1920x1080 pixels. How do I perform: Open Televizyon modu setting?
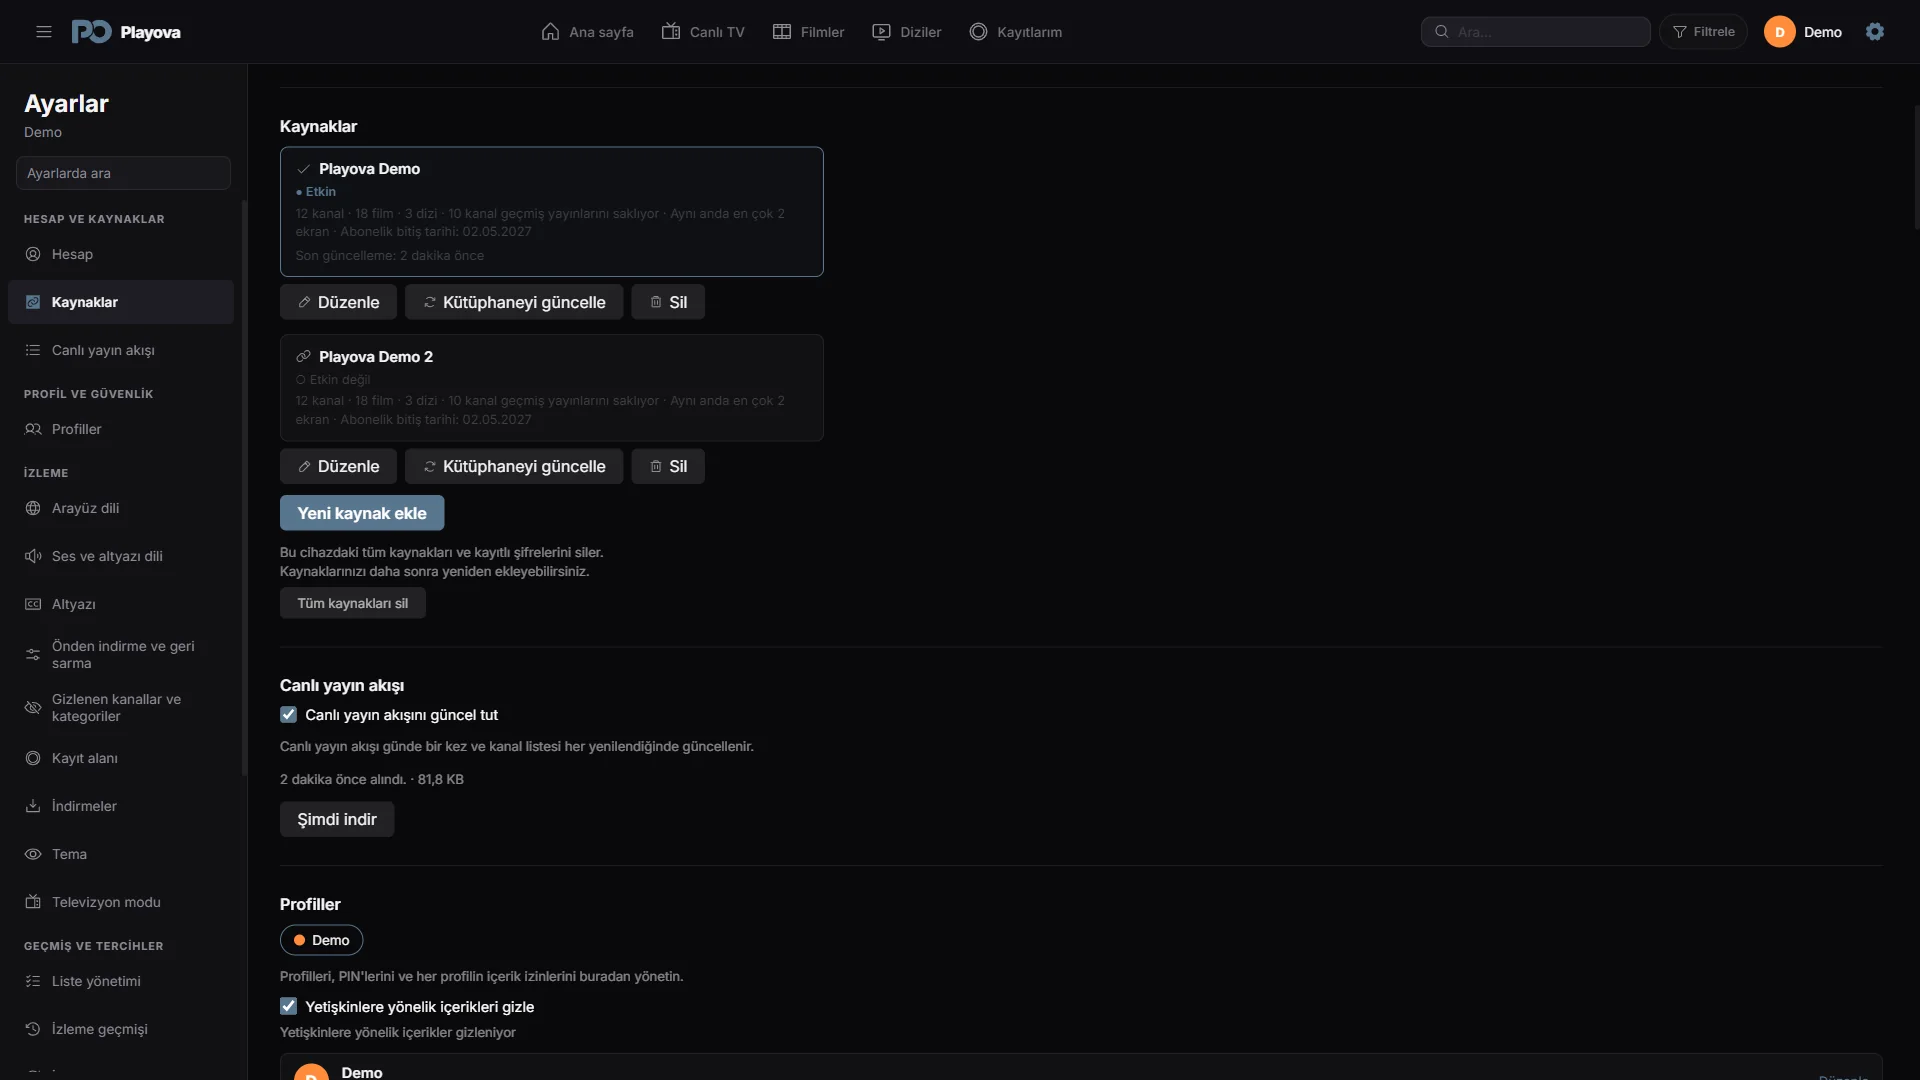[x=121, y=902]
